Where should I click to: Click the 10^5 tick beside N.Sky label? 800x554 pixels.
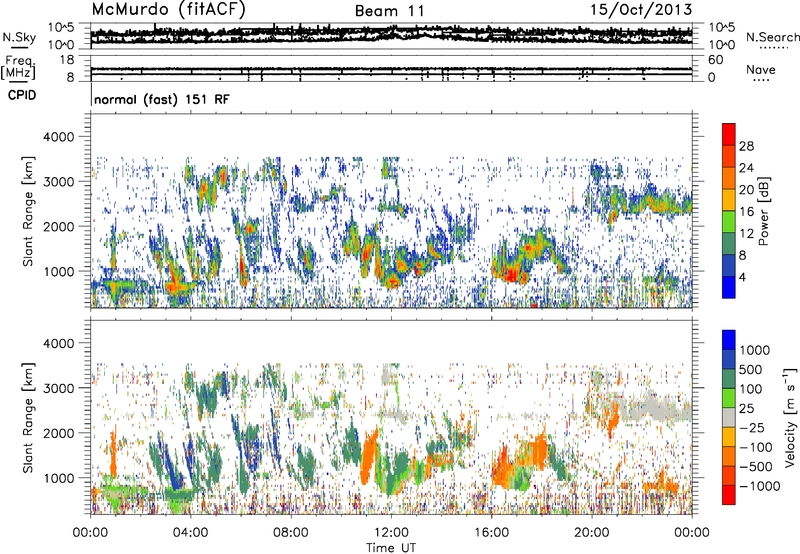click(x=61, y=28)
